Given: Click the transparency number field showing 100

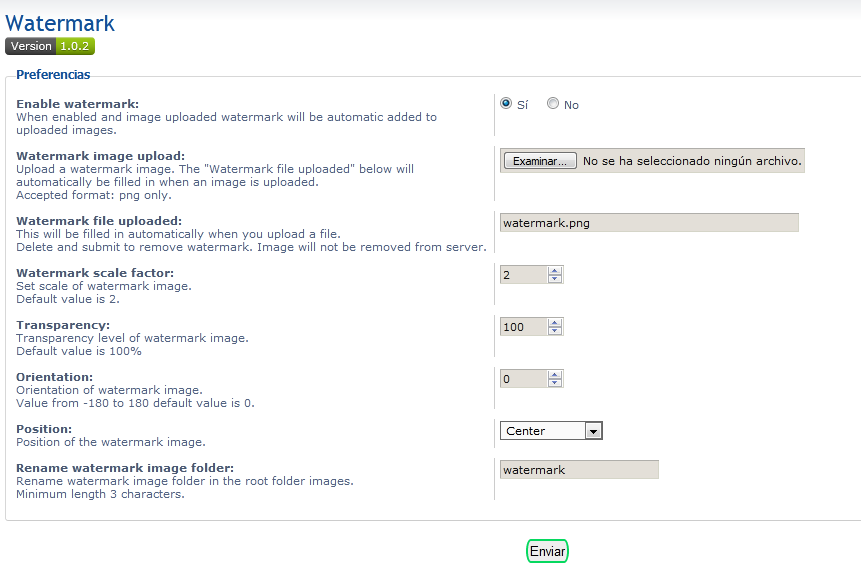Looking at the screenshot, I should click(524, 327).
